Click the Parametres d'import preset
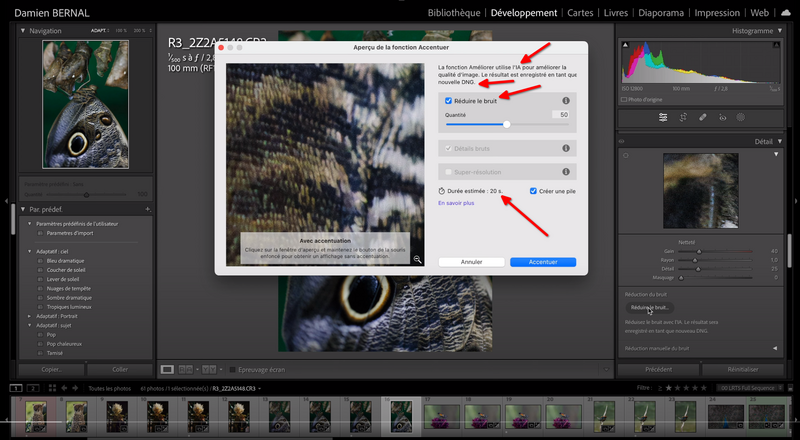This screenshot has height=440, width=800. 69,233
